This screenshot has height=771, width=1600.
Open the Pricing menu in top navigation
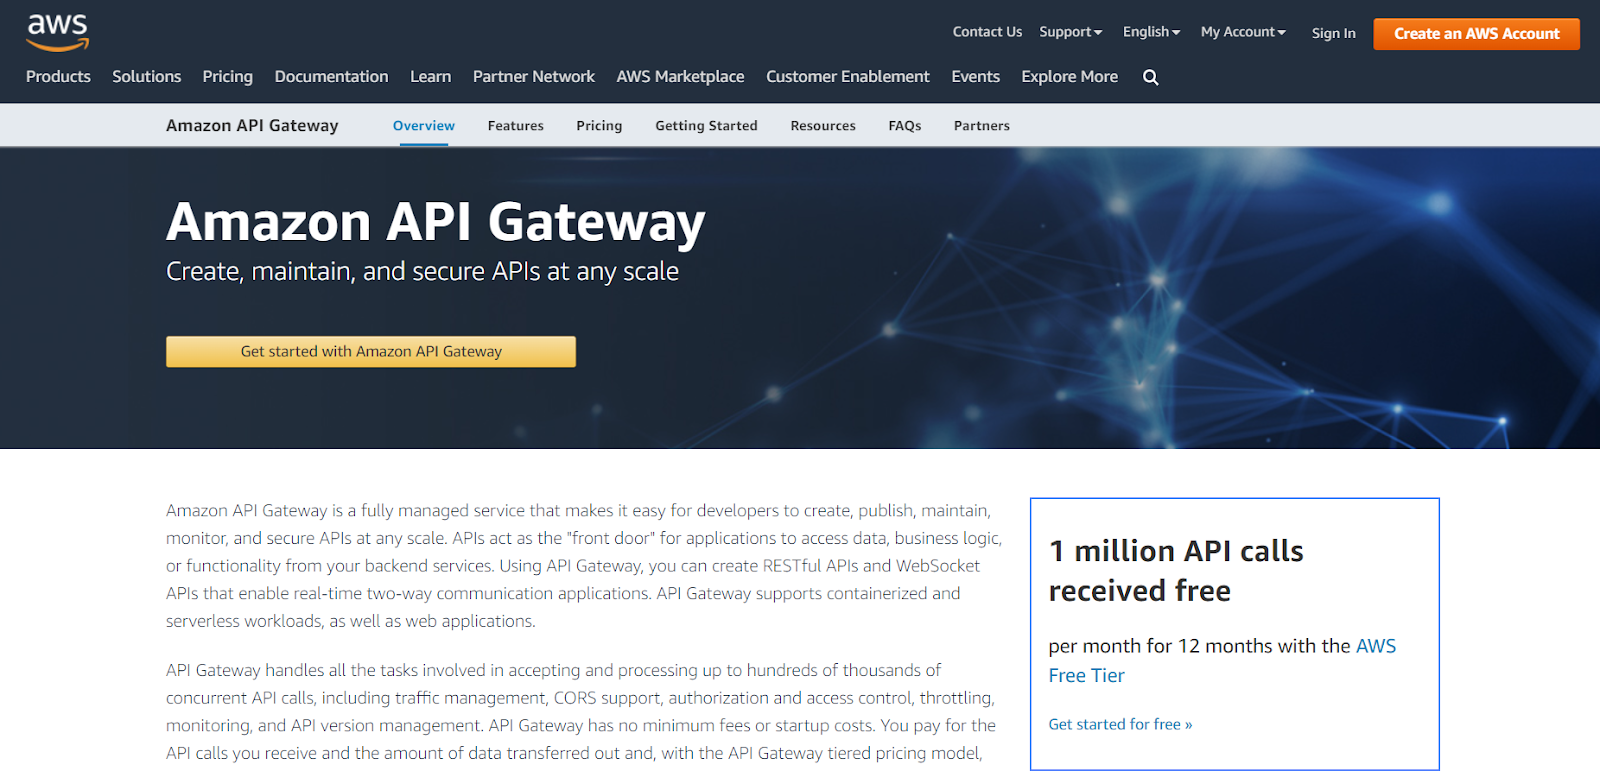click(228, 76)
